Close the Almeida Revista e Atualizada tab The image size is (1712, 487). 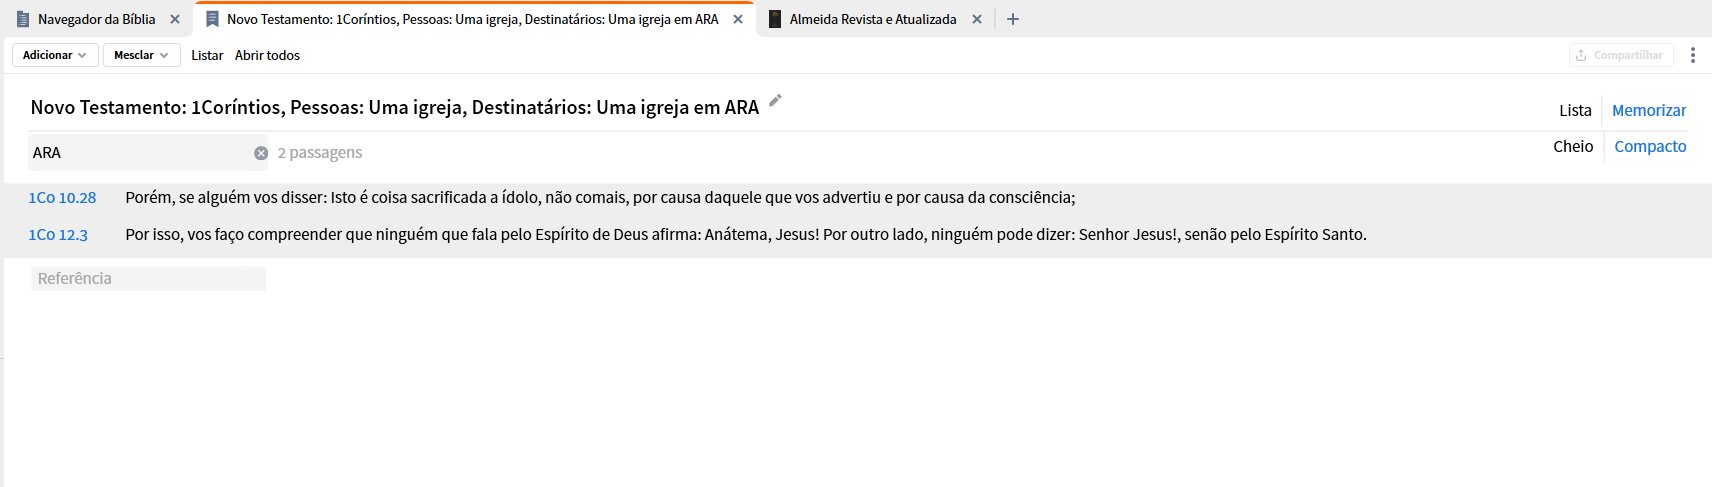tap(977, 19)
